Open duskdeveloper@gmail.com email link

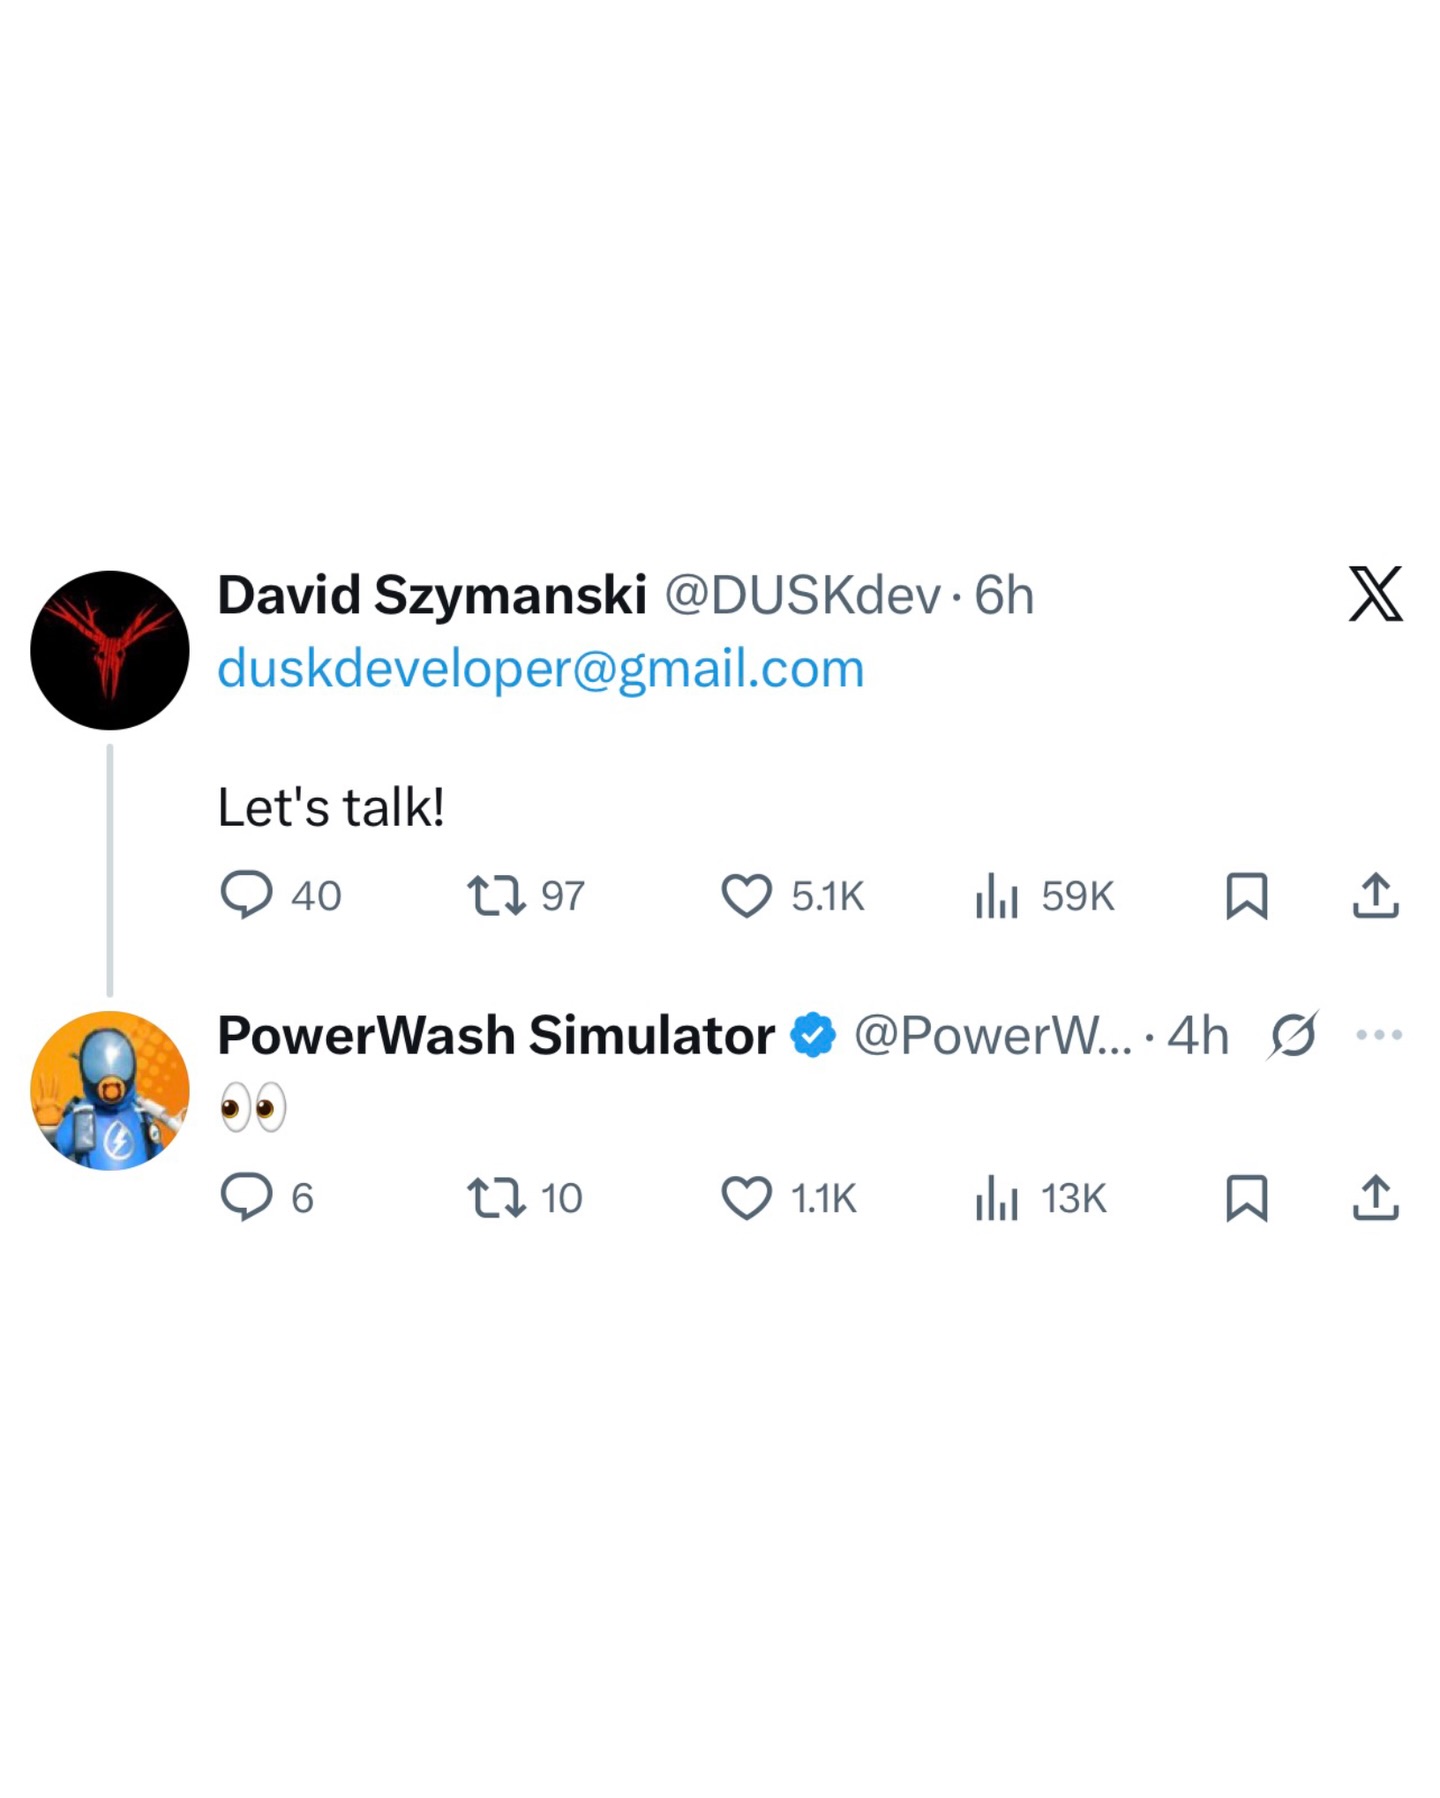pyautogui.click(x=540, y=668)
